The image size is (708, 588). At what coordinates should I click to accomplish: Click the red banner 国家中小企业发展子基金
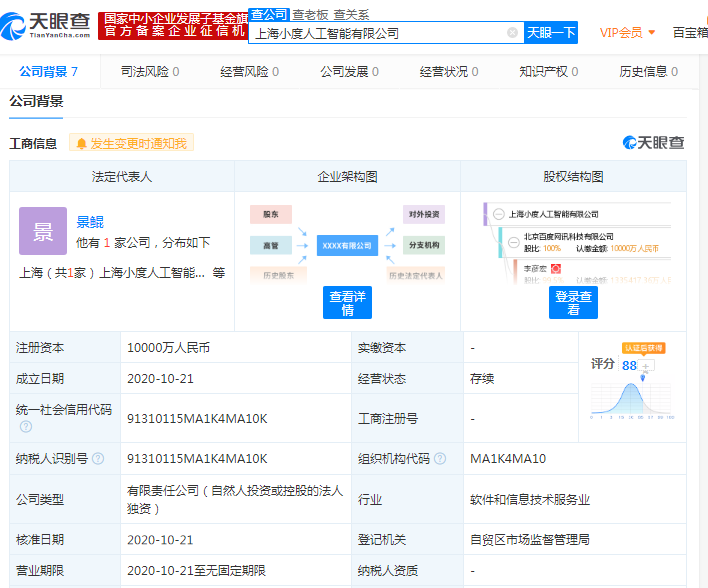pos(173,25)
